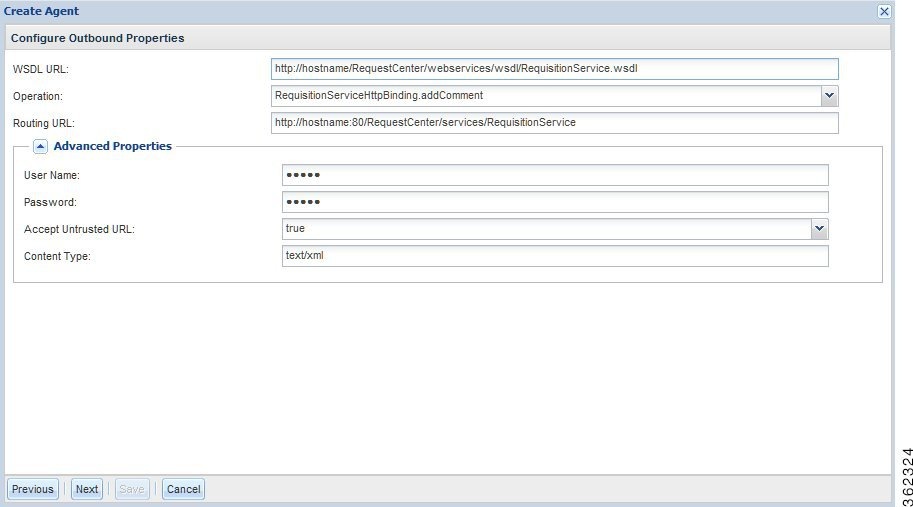Collapse the Advanced Properties section

(x=40, y=147)
